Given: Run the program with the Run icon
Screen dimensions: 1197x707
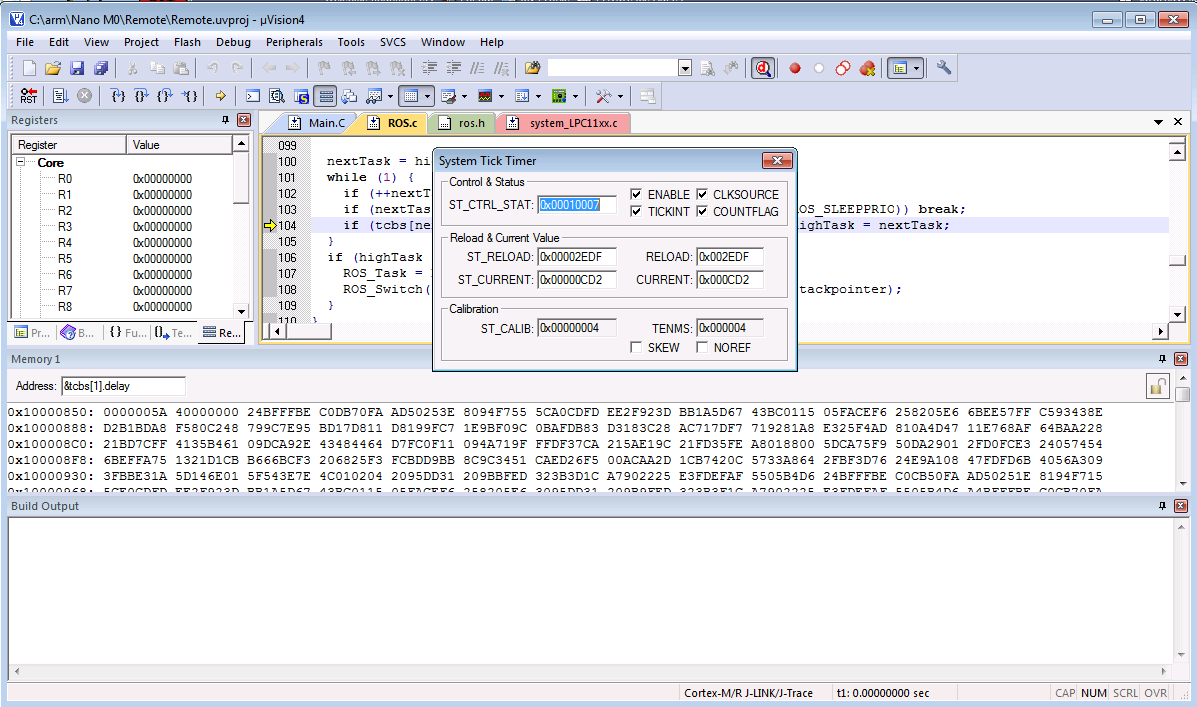Looking at the screenshot, I should pyautogui.click(x=60, y=96).
